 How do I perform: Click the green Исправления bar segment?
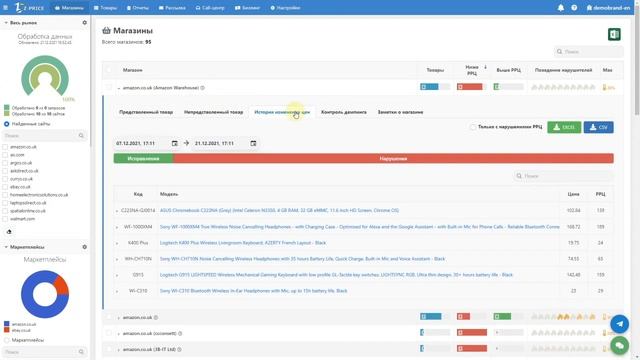click(143, 158)
